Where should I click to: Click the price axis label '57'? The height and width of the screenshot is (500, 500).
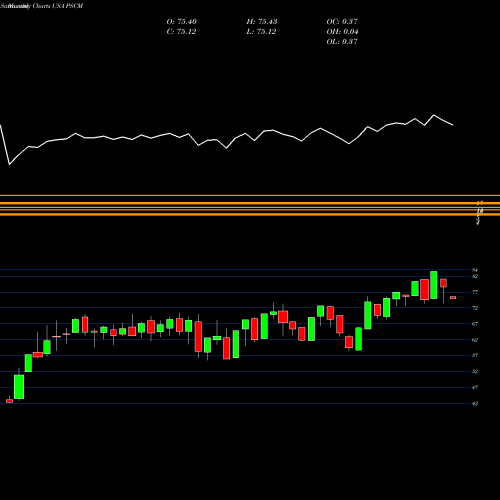coord(475,355)
